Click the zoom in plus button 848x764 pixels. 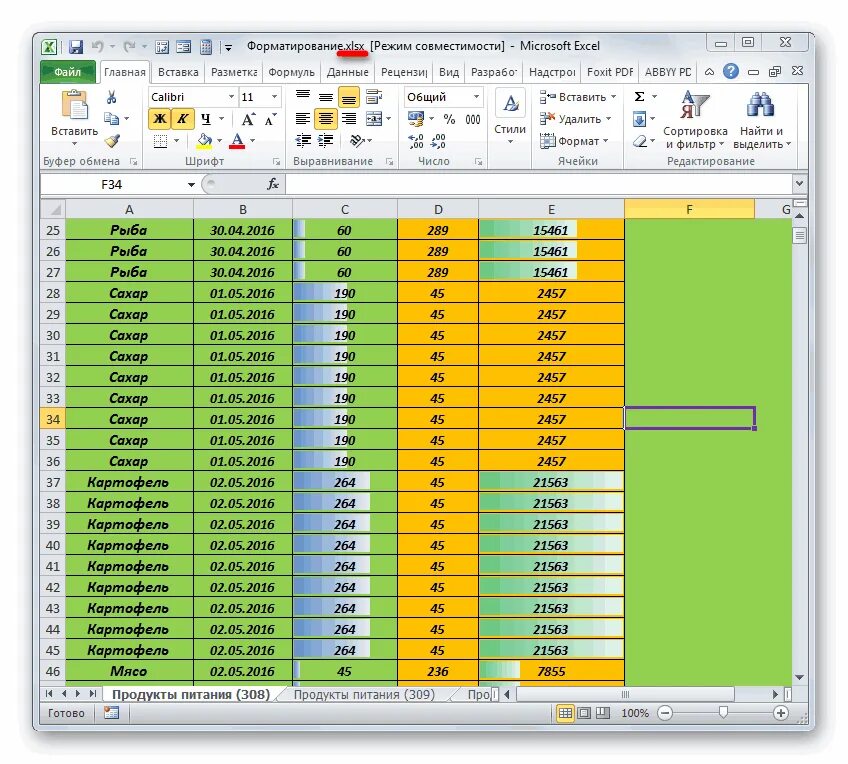[x=780, y=713]
